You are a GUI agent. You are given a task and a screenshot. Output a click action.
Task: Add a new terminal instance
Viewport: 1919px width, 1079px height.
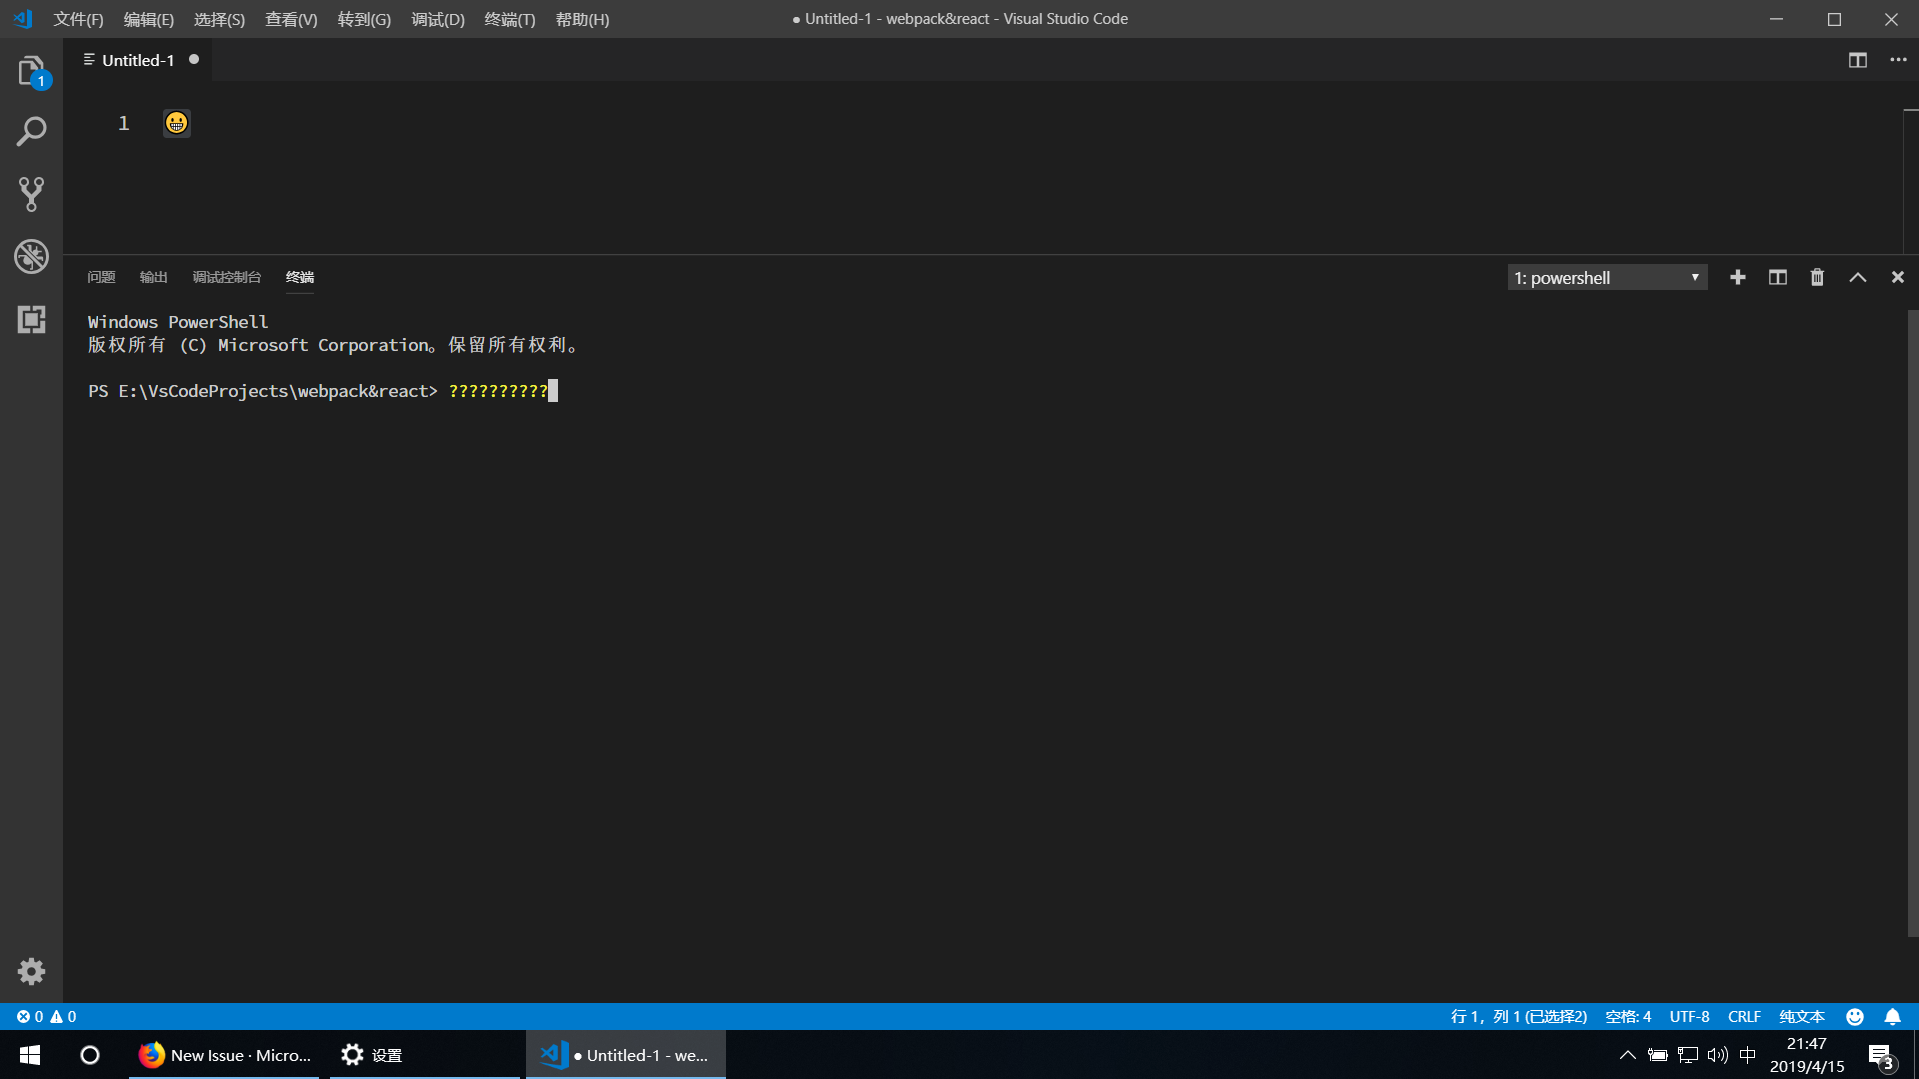pos(1737,277)
